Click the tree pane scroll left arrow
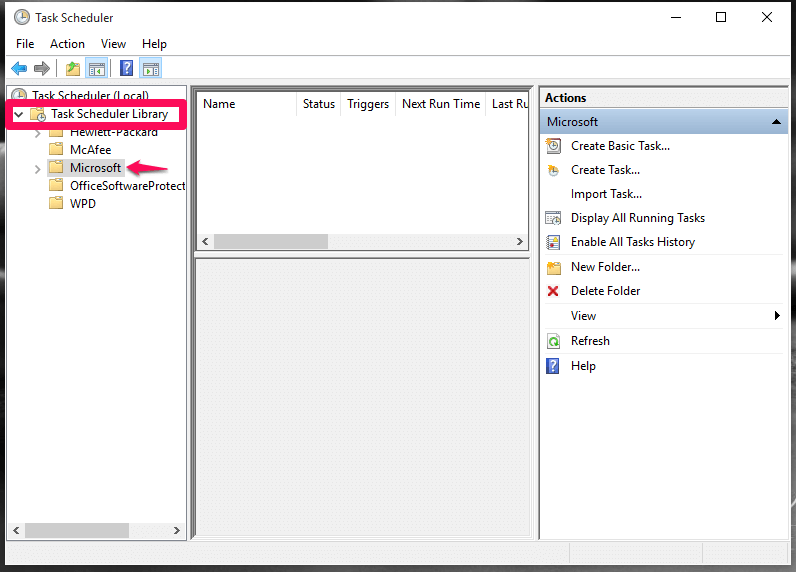This screenshot has width=796, height=572. (16, 530)
